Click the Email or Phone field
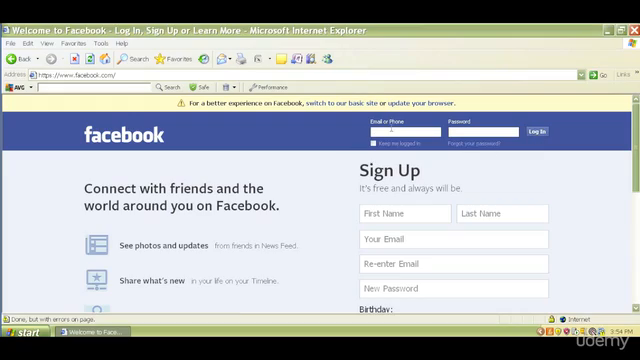Viewport: 640px width, 360px height. [x=406, y=132]
